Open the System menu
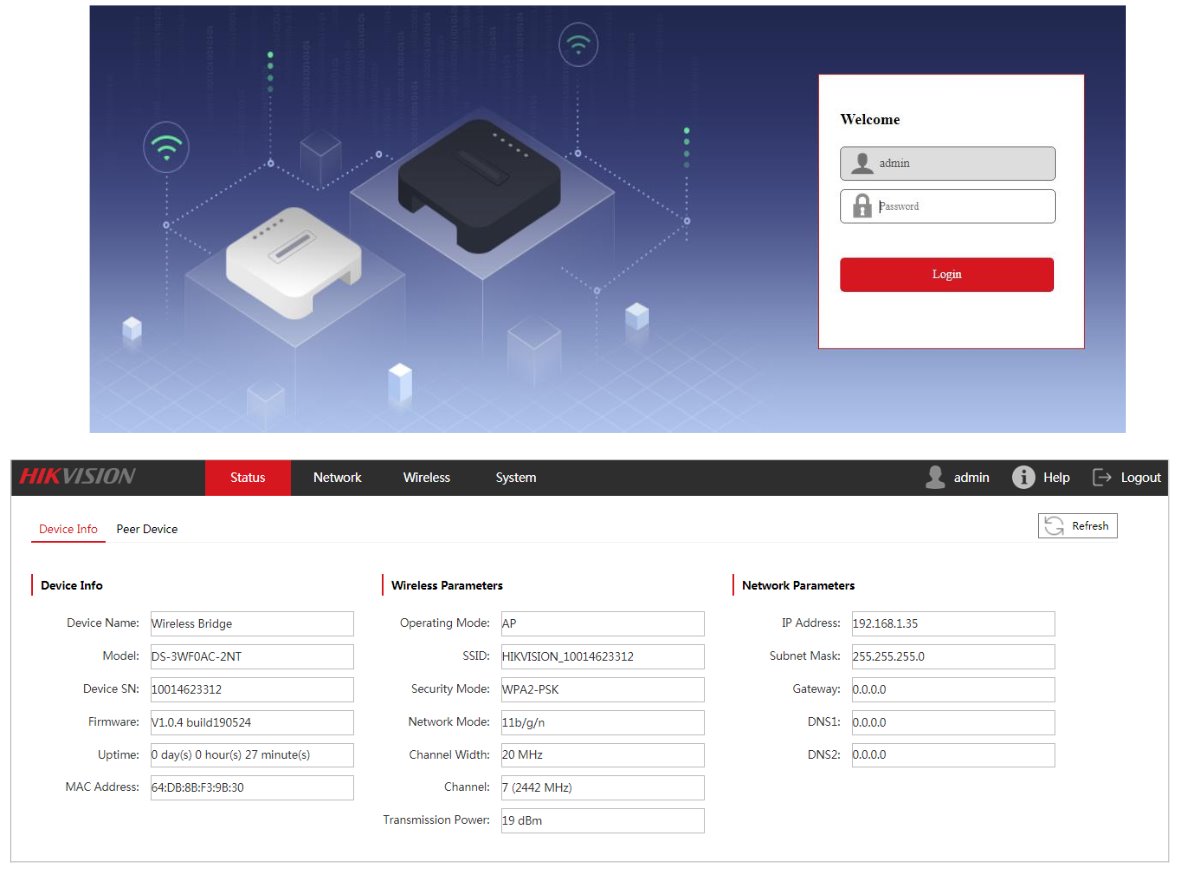The width and height of the screenshot is (1178, 869). click(515, 478)
